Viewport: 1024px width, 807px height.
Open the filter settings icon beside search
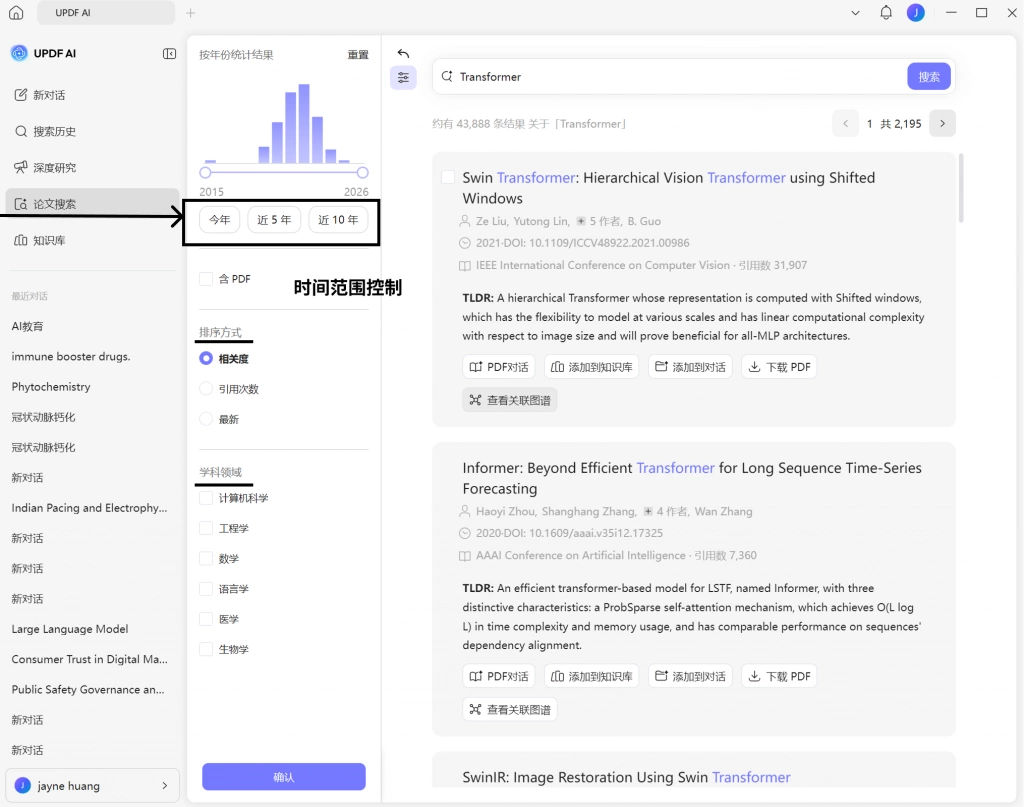pos(403,78)
